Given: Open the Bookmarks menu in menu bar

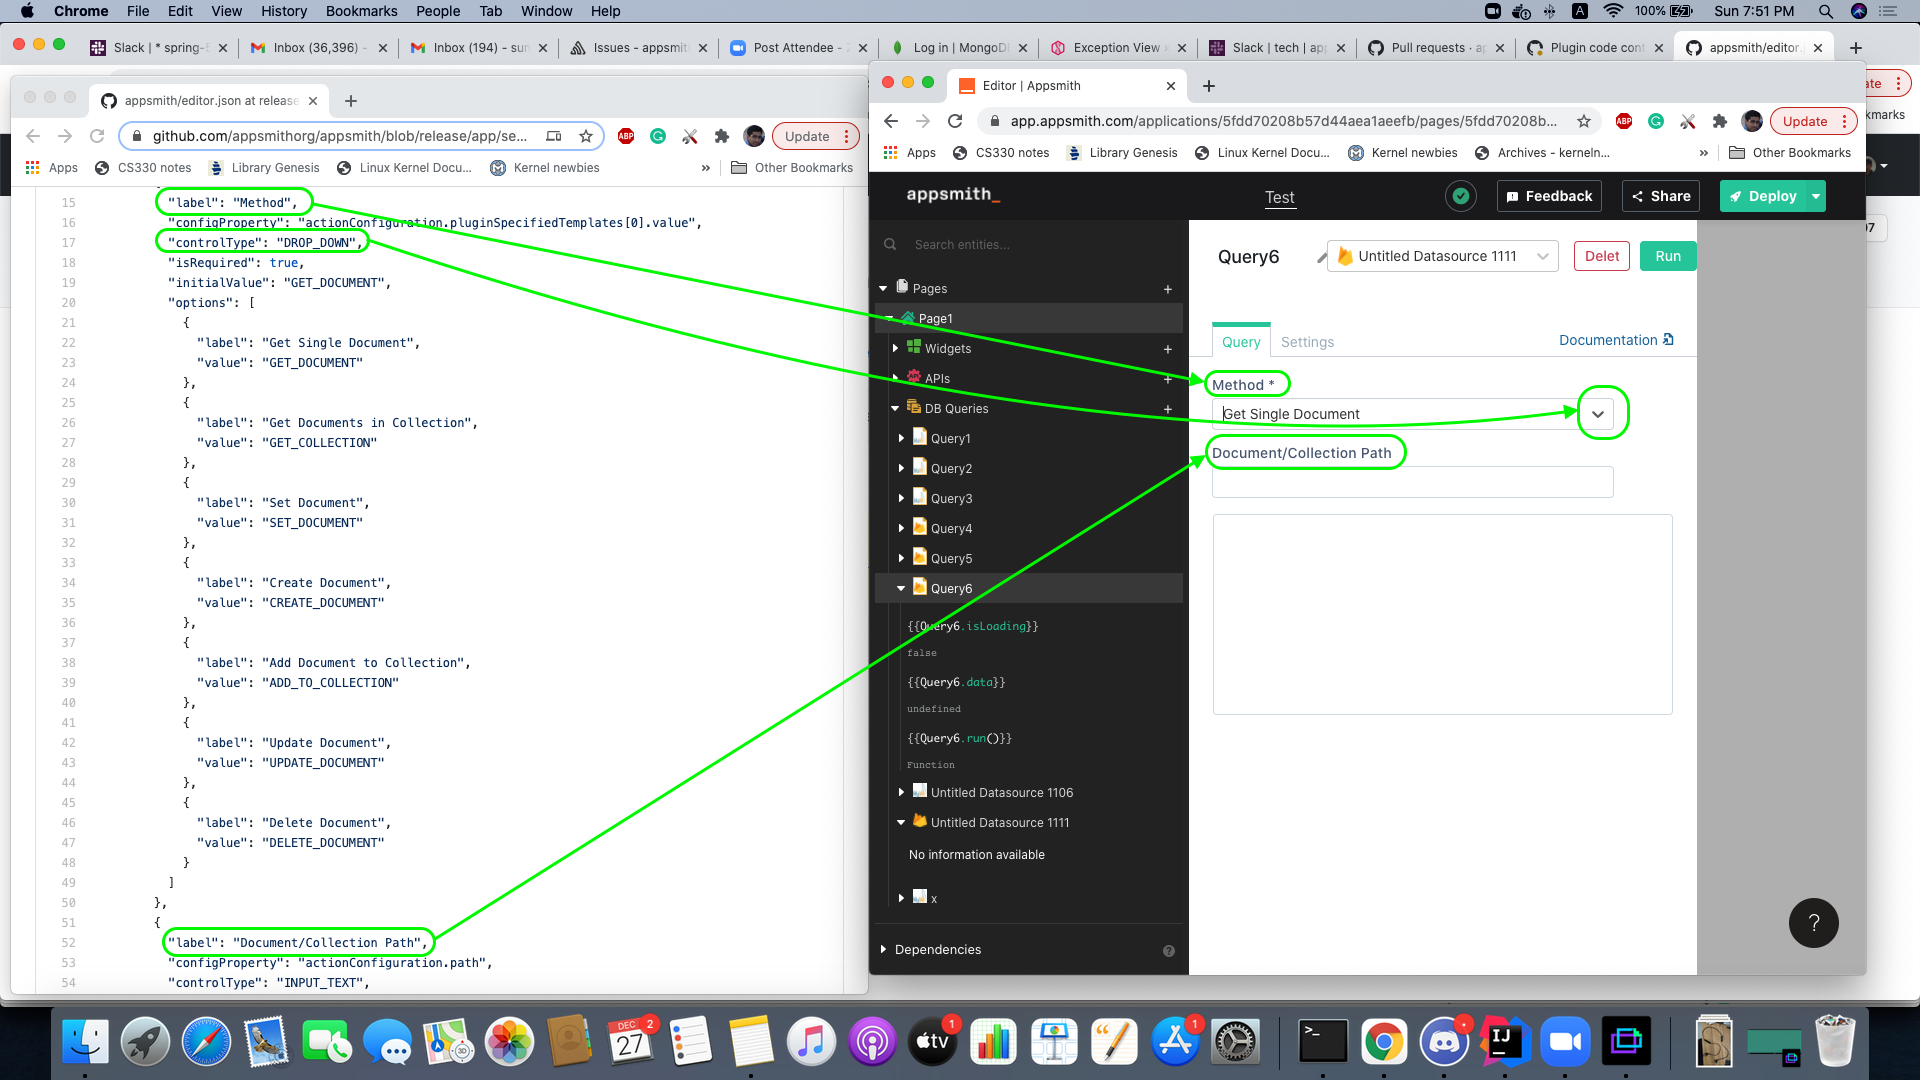Looking at the screenshot, I should (361, 11).
